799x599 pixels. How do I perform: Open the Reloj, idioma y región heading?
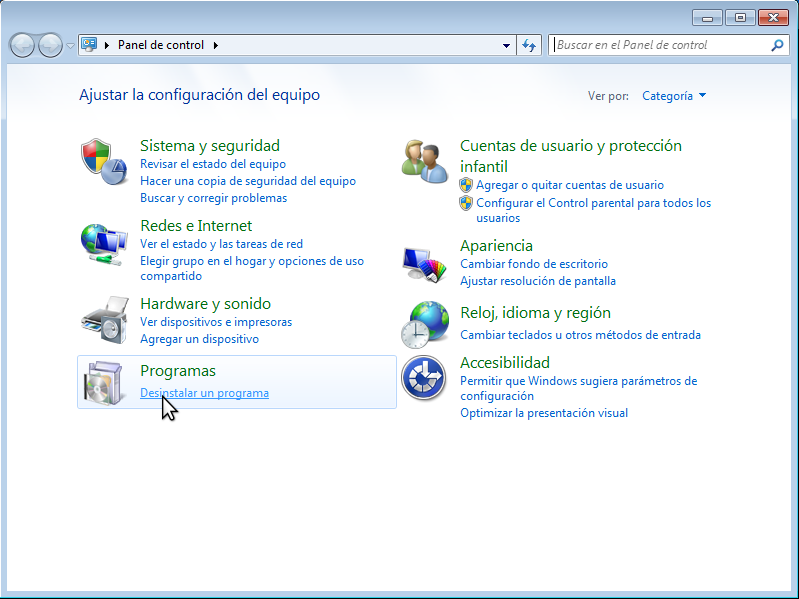(535, 313)
